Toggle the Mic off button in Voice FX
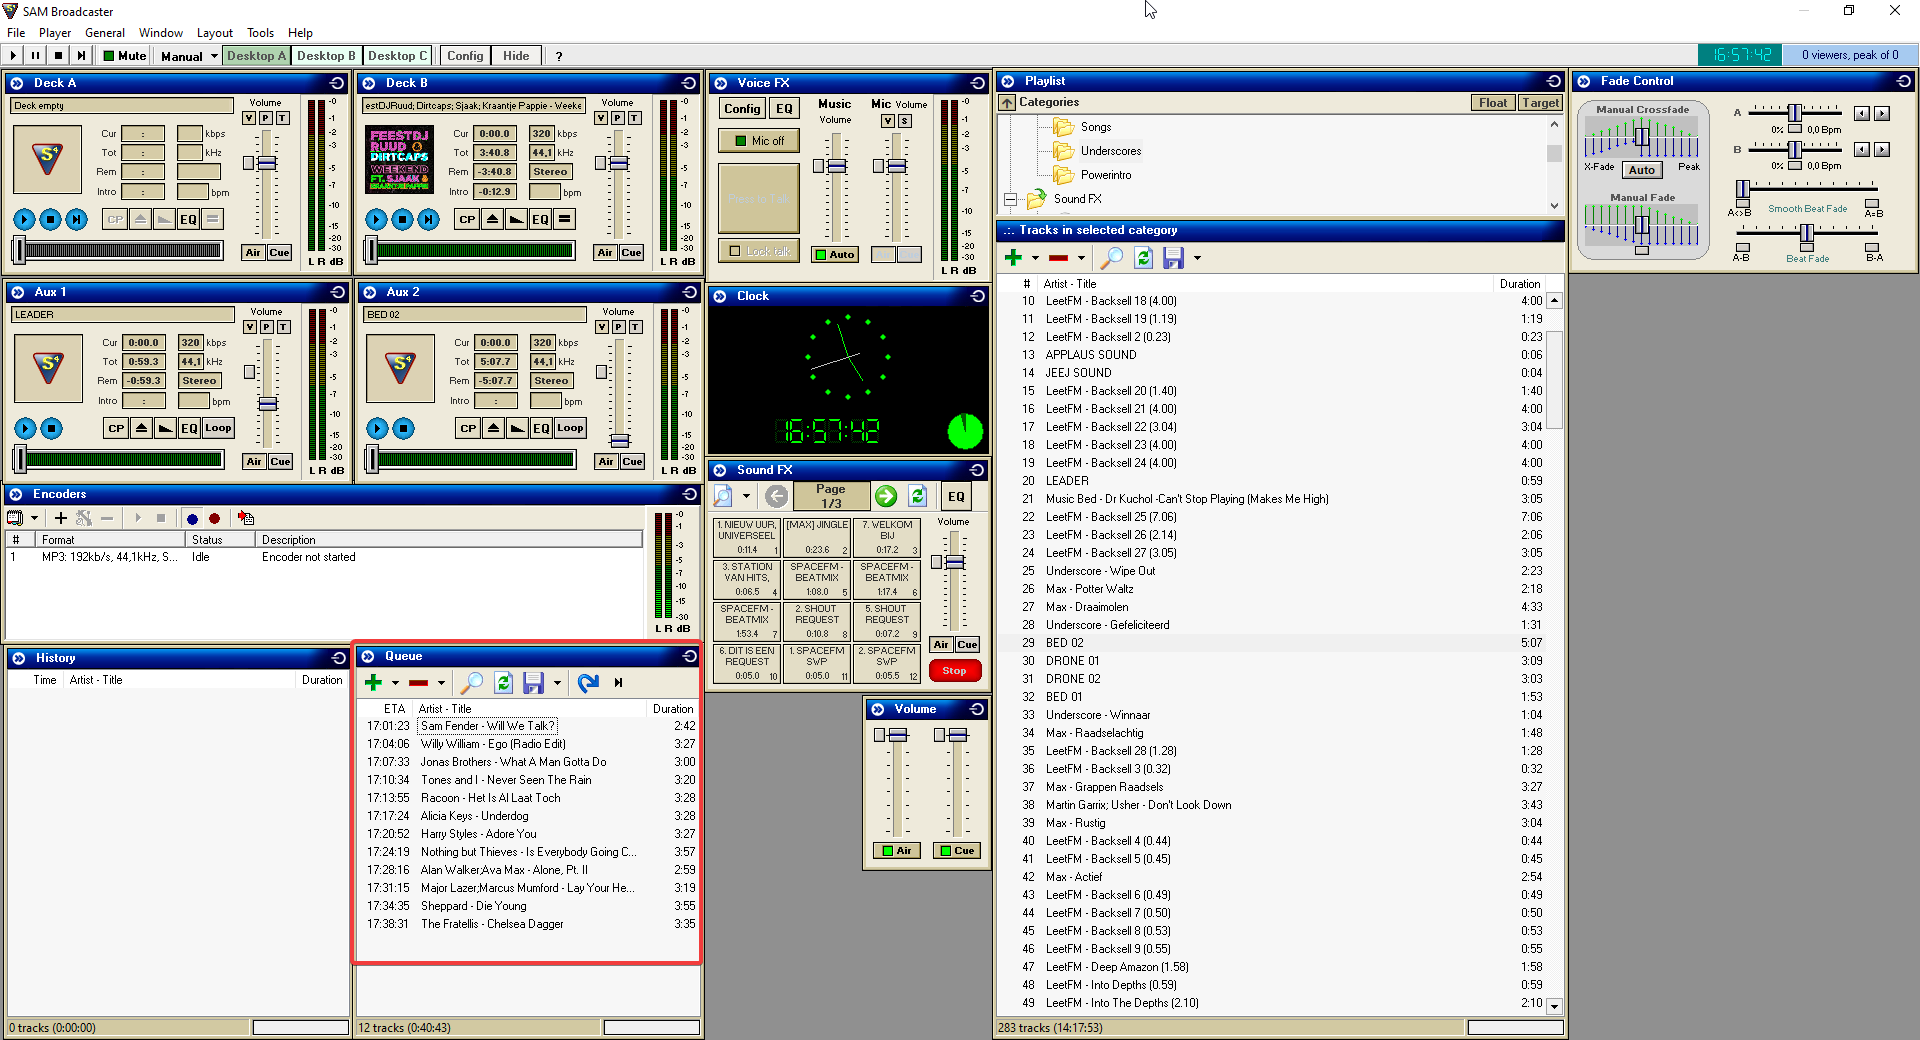1920x1040 pixels. point(759,141)
